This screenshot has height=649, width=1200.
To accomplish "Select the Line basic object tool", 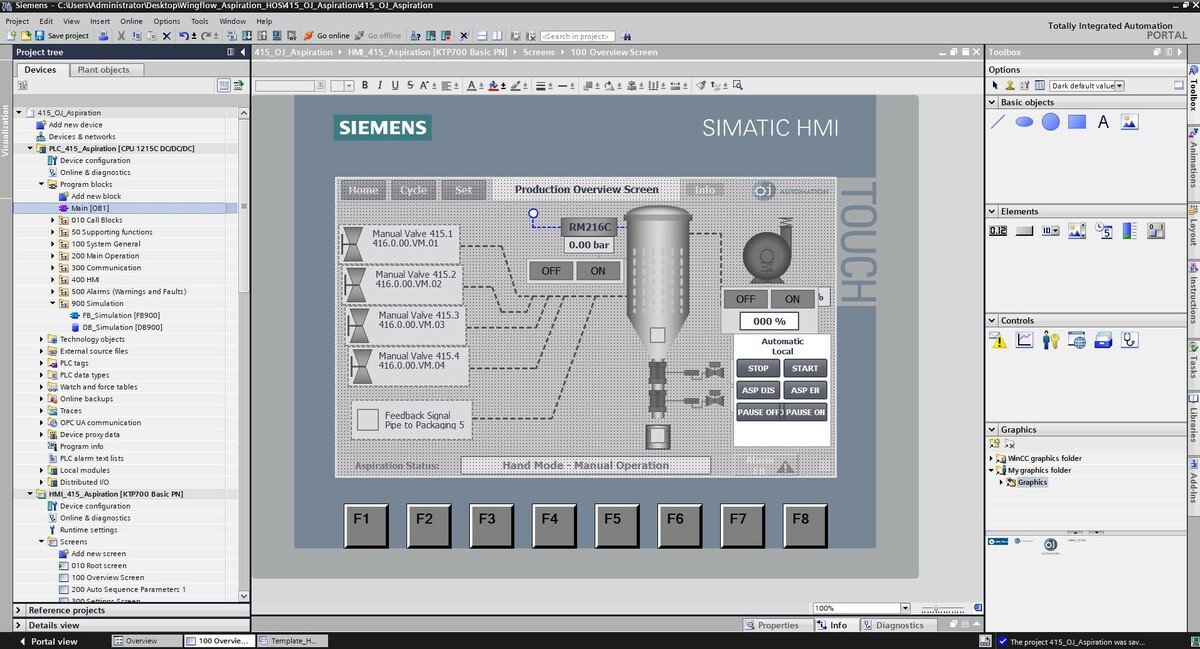I will coord(998,122).
